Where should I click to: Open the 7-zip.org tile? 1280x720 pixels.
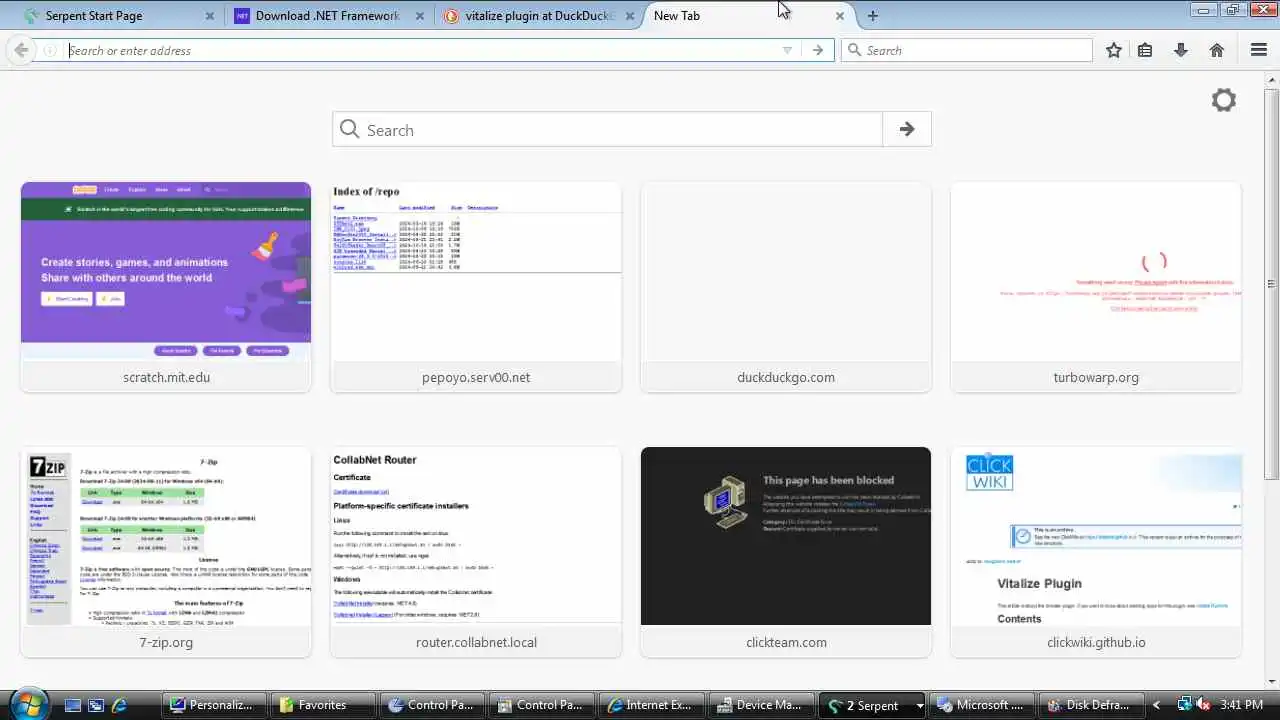pos(166,552)
